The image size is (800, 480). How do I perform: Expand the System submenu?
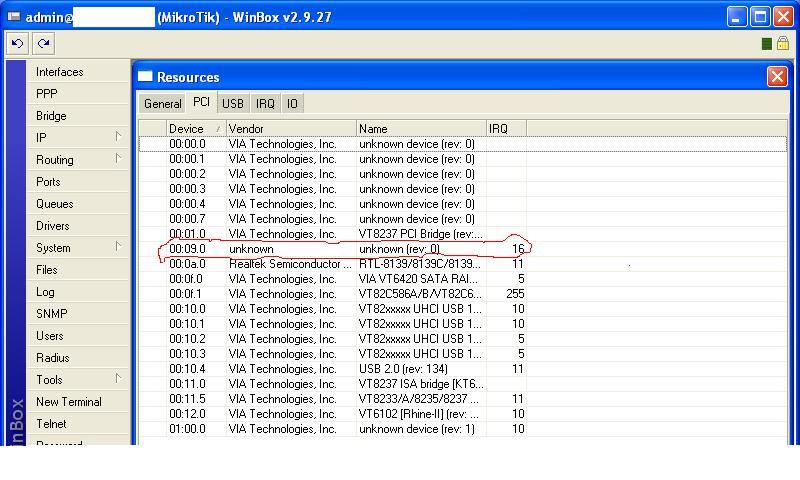(x=117, y=247)
